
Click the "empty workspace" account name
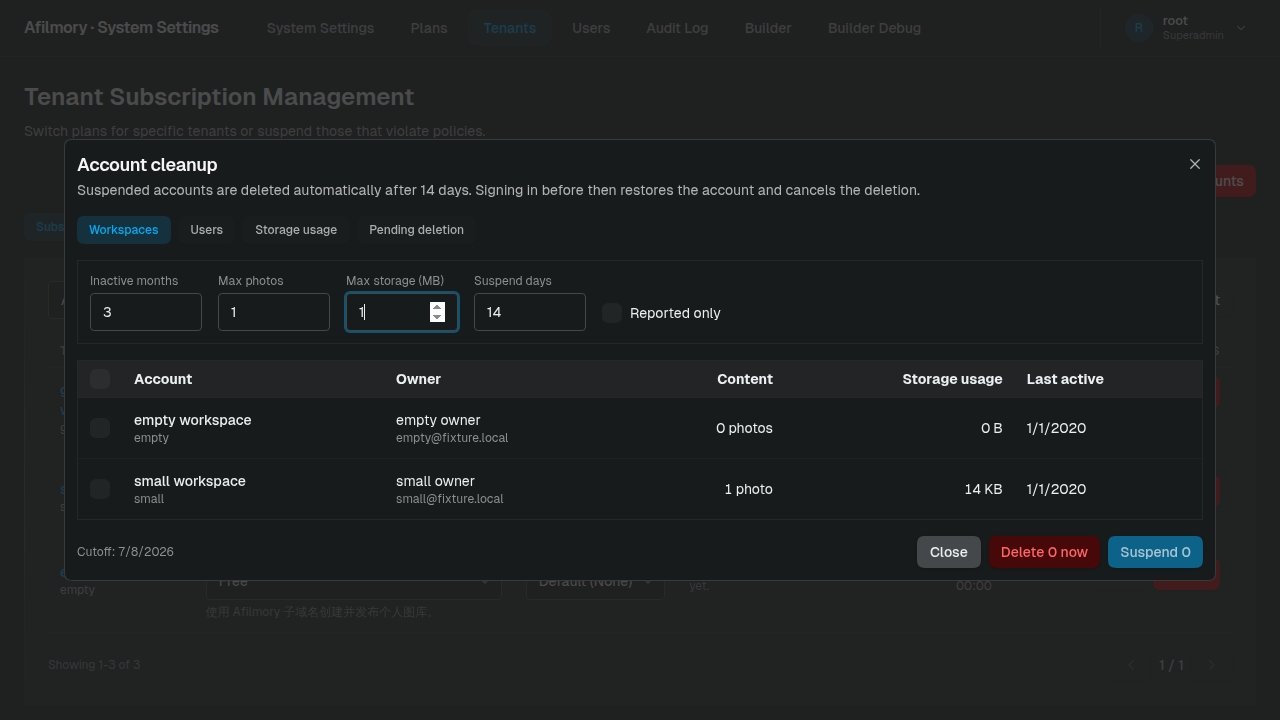coord(193,420)
